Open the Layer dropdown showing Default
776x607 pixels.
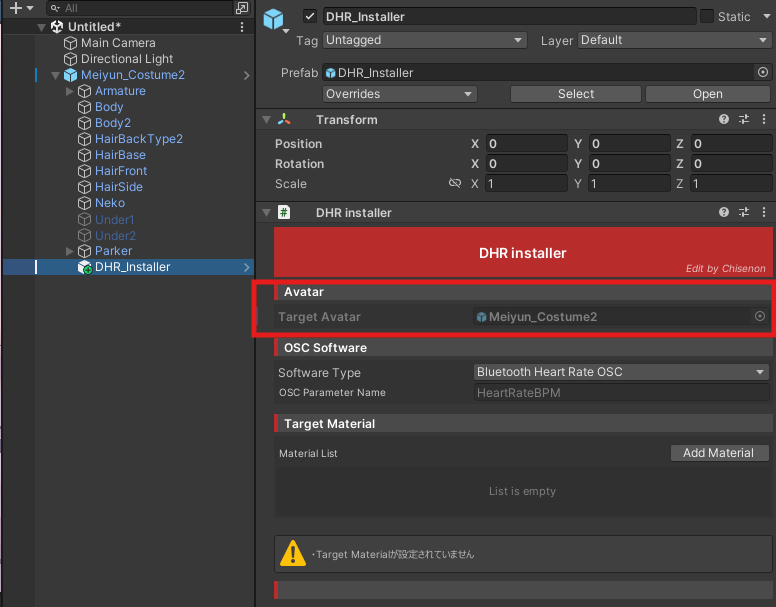[x=673, y=41]
